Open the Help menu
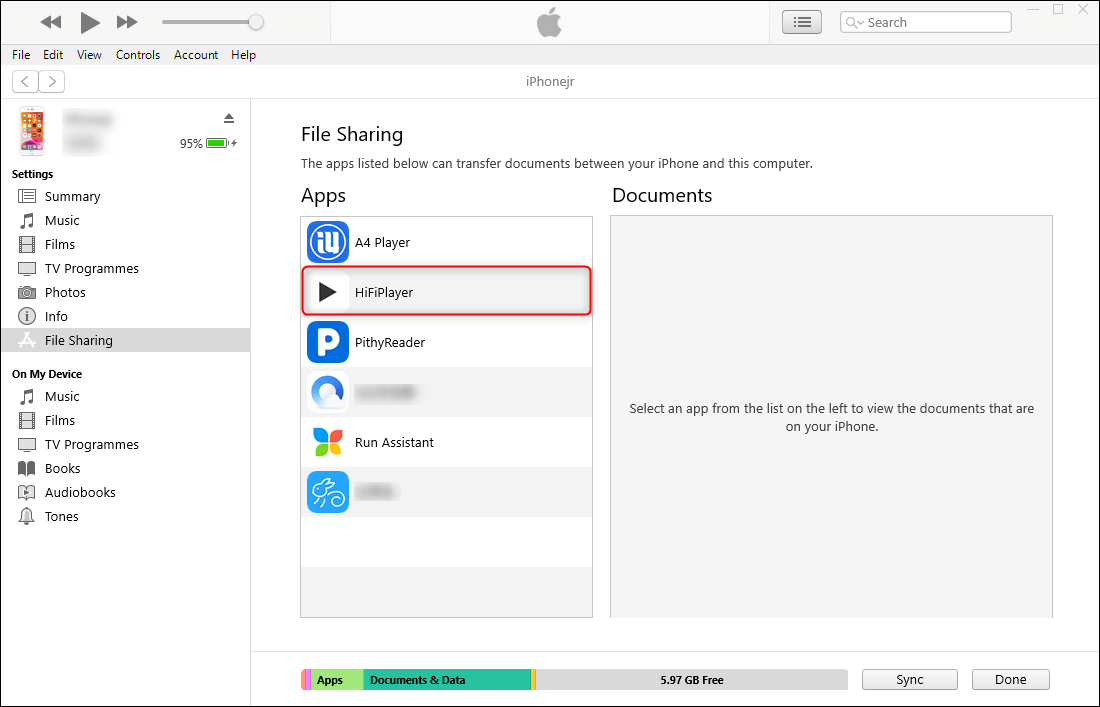 point(243,55)
